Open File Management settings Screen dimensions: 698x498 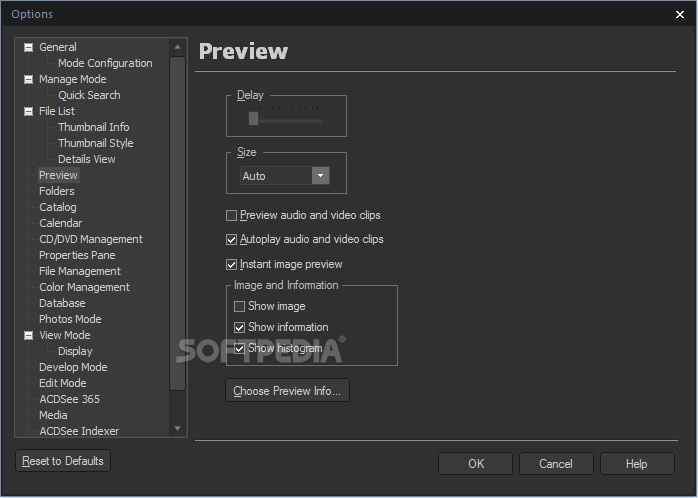coord(80,271)
